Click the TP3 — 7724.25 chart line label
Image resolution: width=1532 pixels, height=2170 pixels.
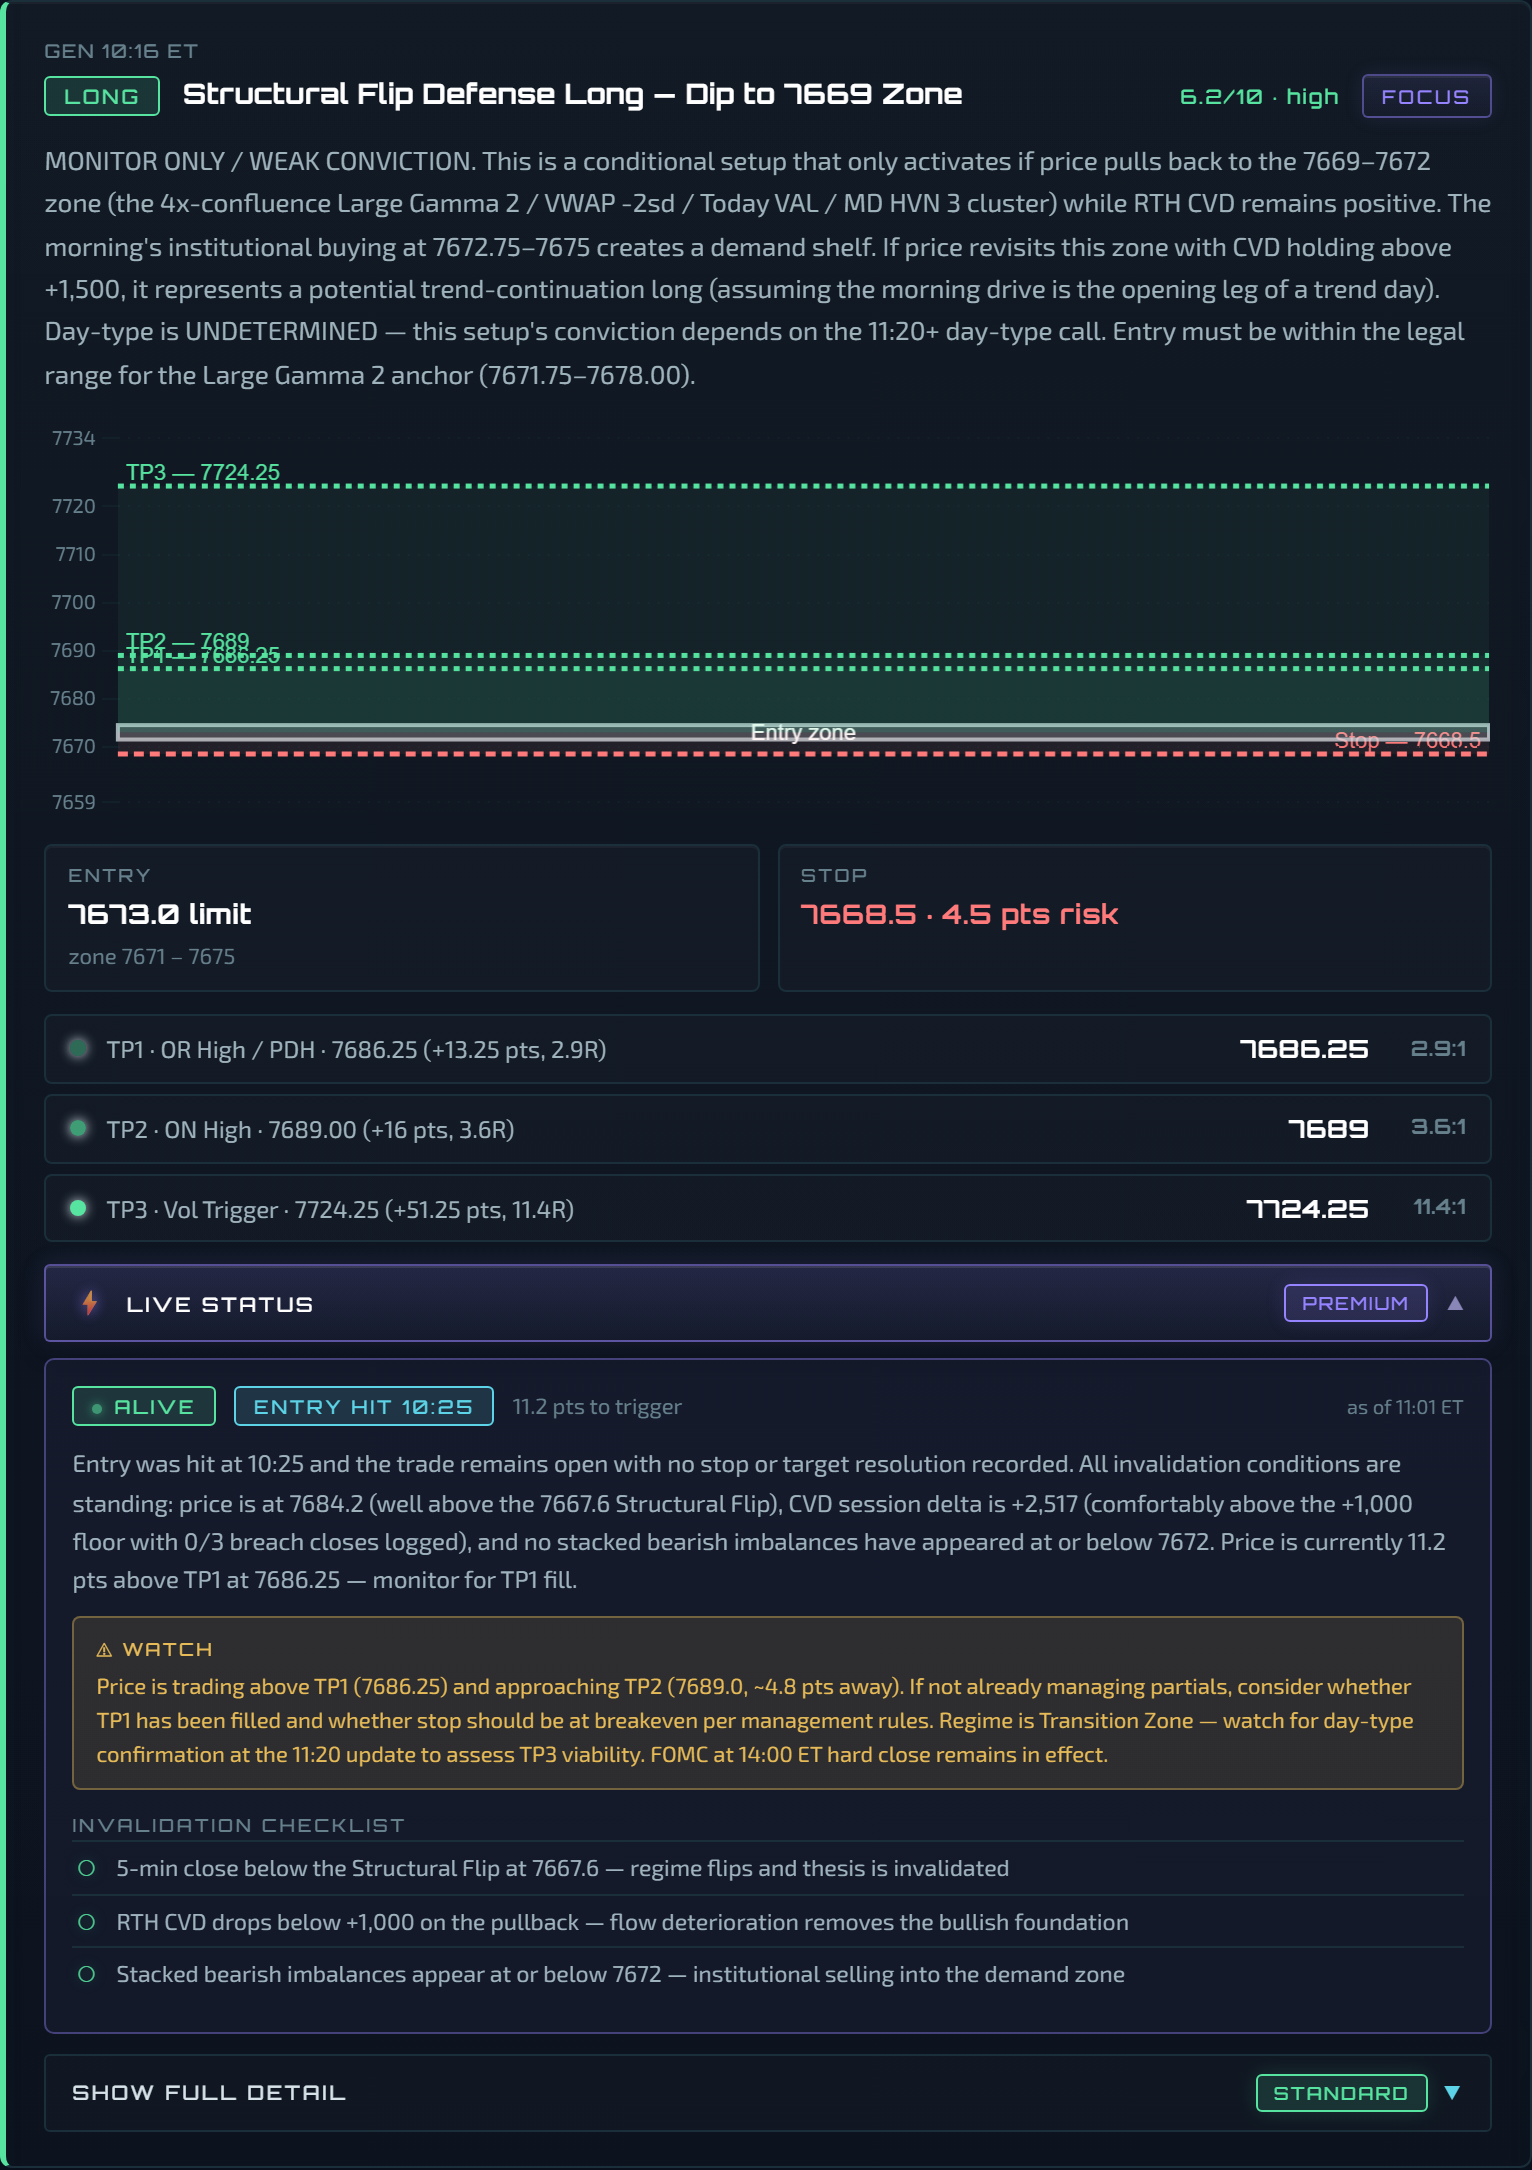[203, 472]
